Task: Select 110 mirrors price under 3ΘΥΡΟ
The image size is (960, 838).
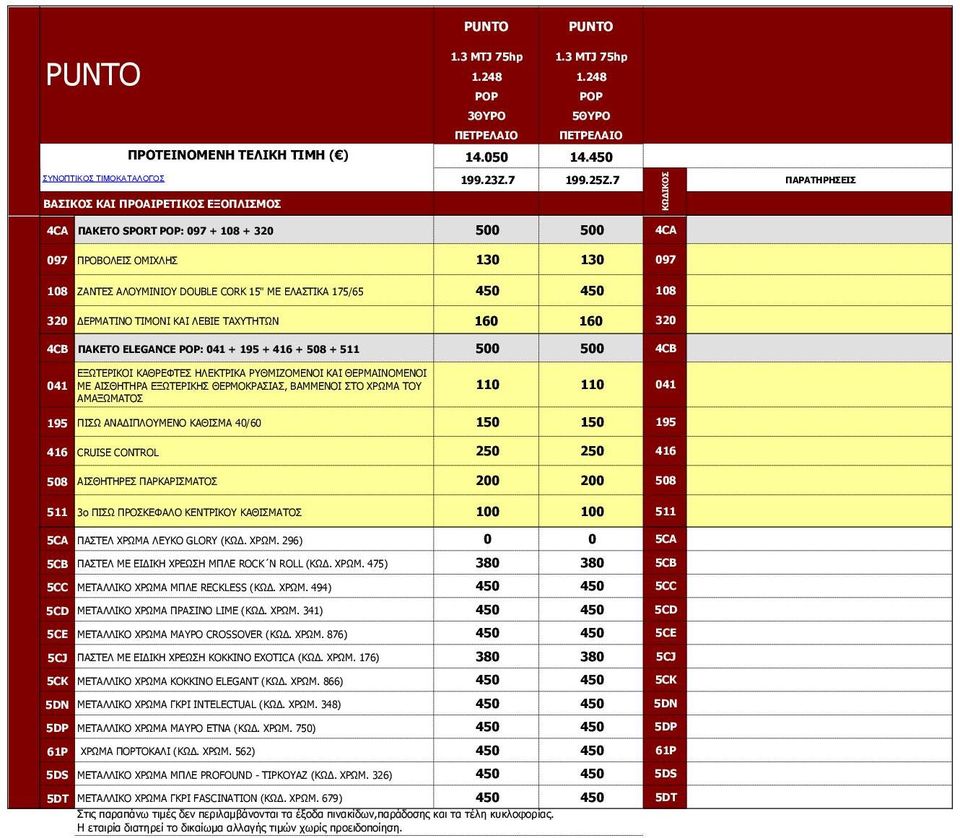Action: tap(487, 385)
